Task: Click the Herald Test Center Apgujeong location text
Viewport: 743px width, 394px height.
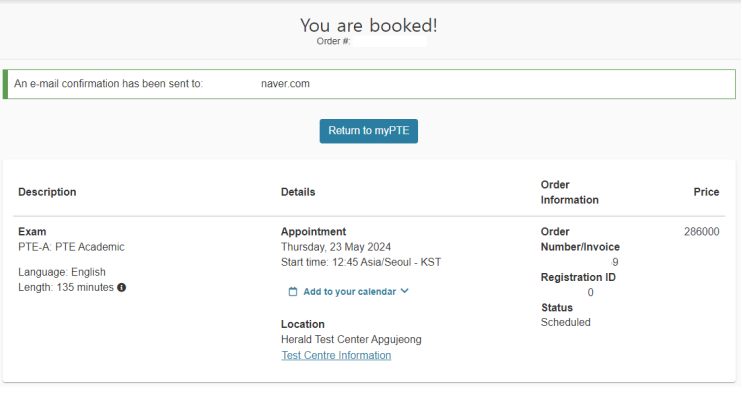Action: coord(351,340)
